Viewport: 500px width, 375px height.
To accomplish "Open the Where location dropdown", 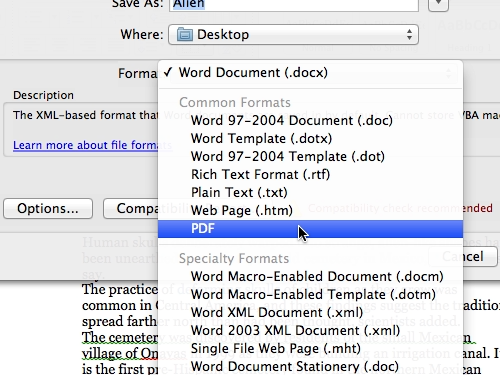I will [x=293, y=34].
